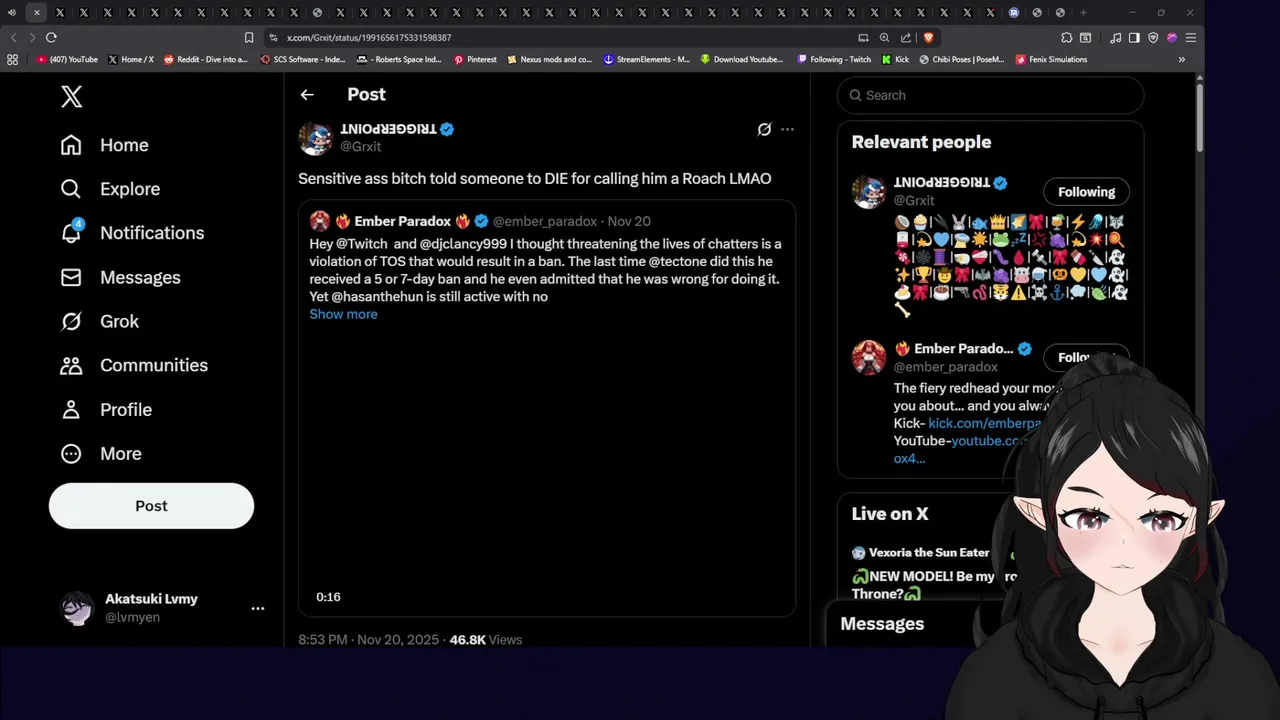The width and height of the screenshot is (1280, 720).
Task: Open the Brave VPN shield icon
Action: (1153, 37)
